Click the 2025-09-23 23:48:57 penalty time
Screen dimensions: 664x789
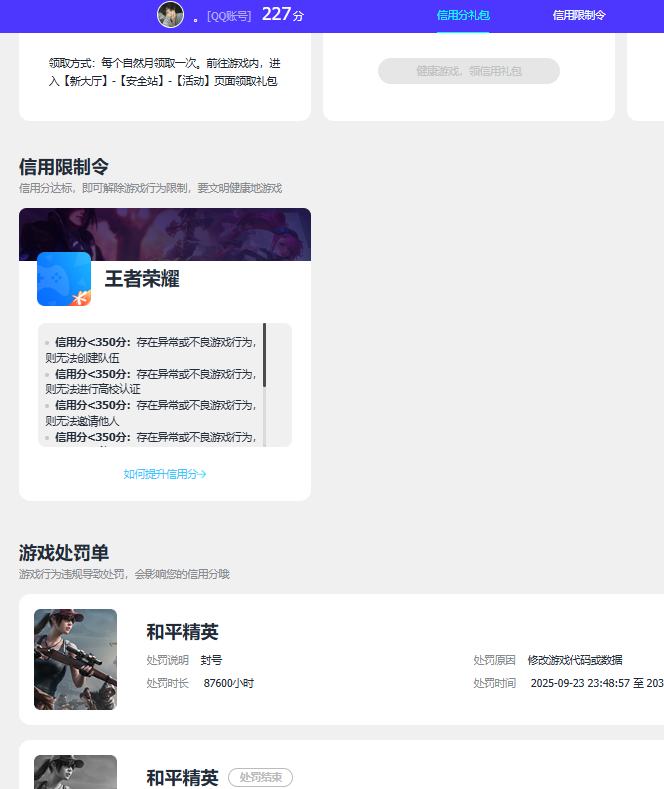580,683
